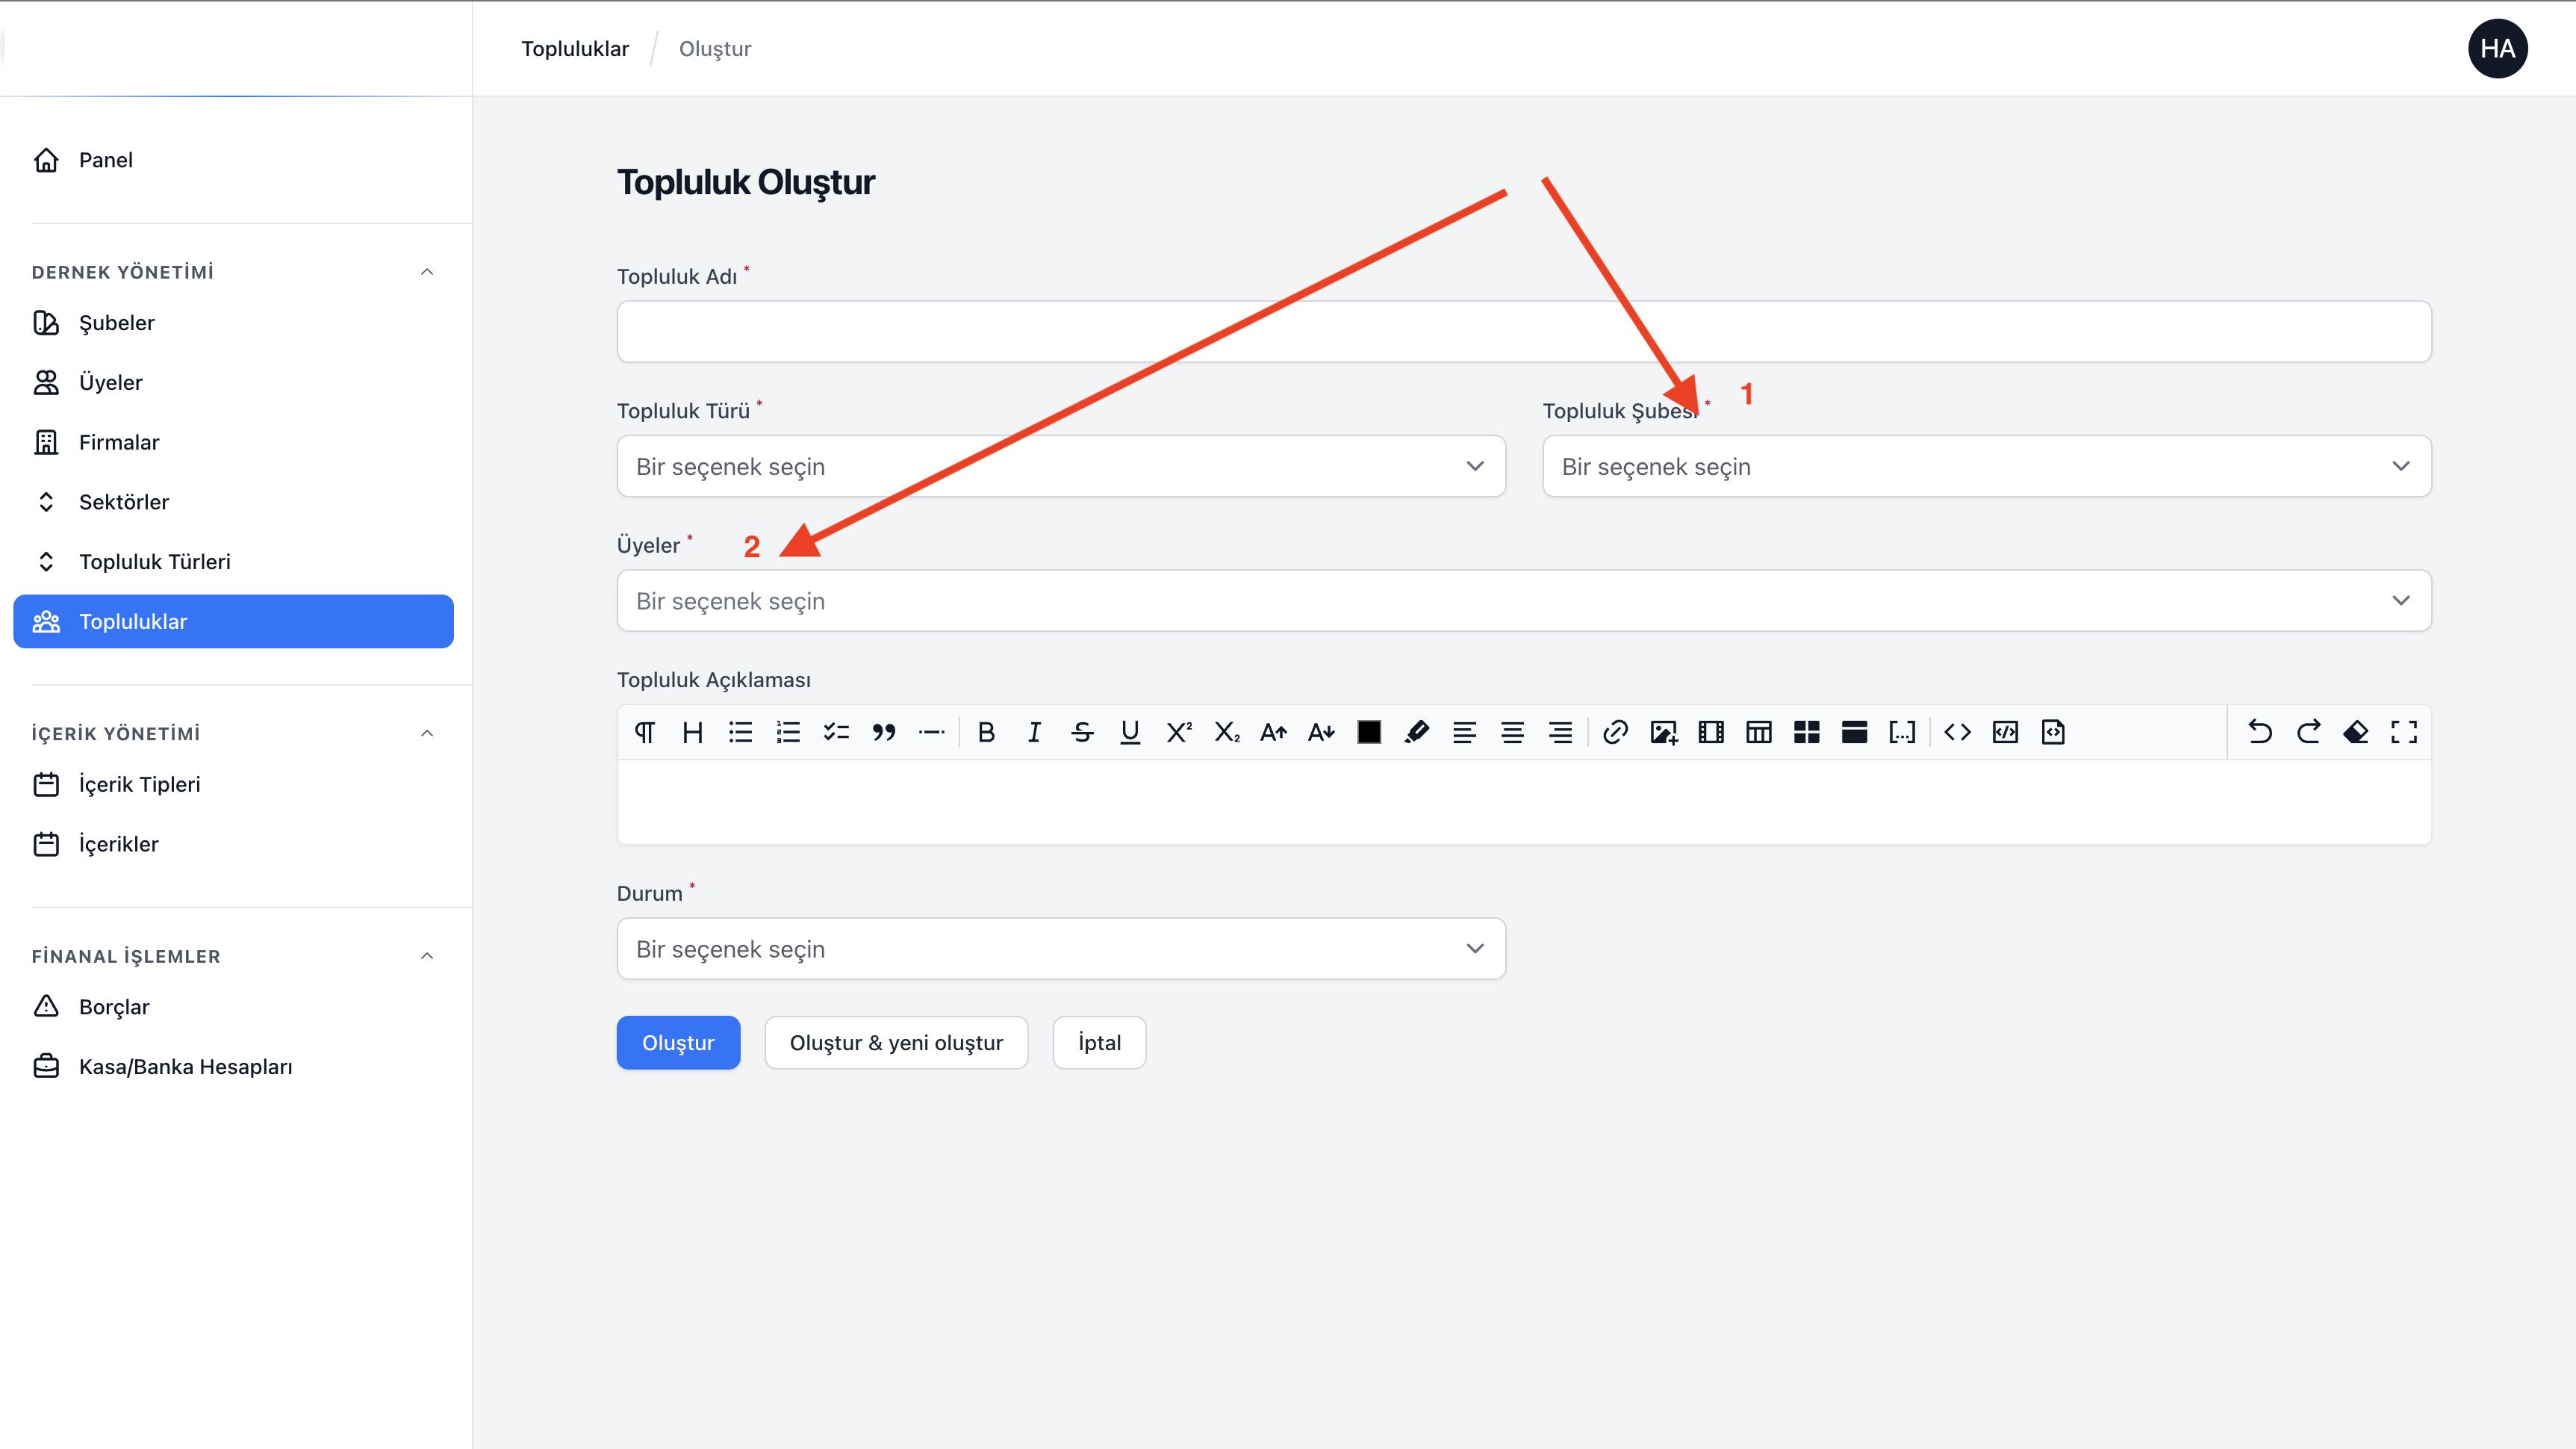Open Üyeler in the sidebar menu

110,382
